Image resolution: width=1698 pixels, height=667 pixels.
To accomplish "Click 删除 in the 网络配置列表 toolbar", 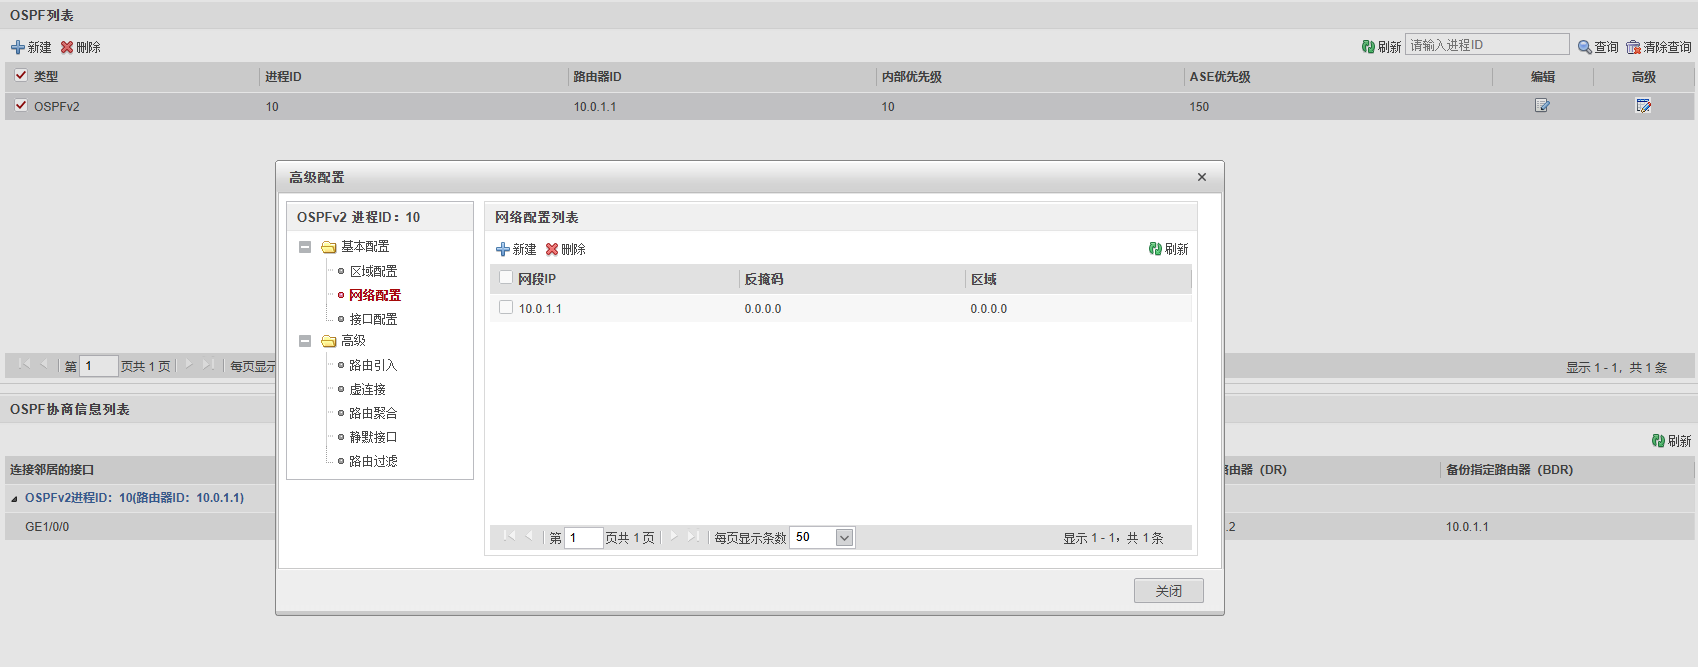I will (x=565, y=249).
